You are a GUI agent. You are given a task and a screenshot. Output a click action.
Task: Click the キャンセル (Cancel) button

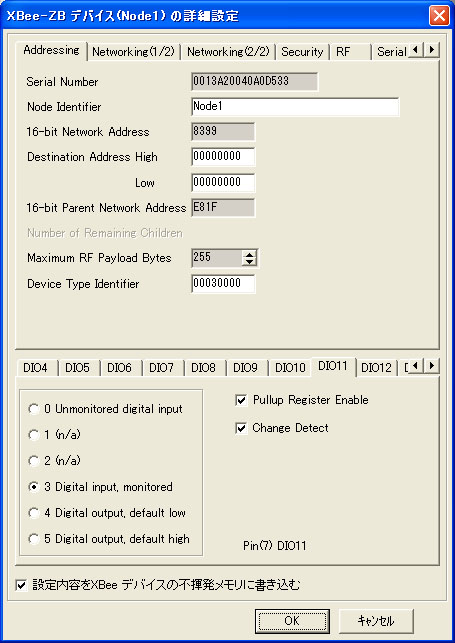(376, 621)
